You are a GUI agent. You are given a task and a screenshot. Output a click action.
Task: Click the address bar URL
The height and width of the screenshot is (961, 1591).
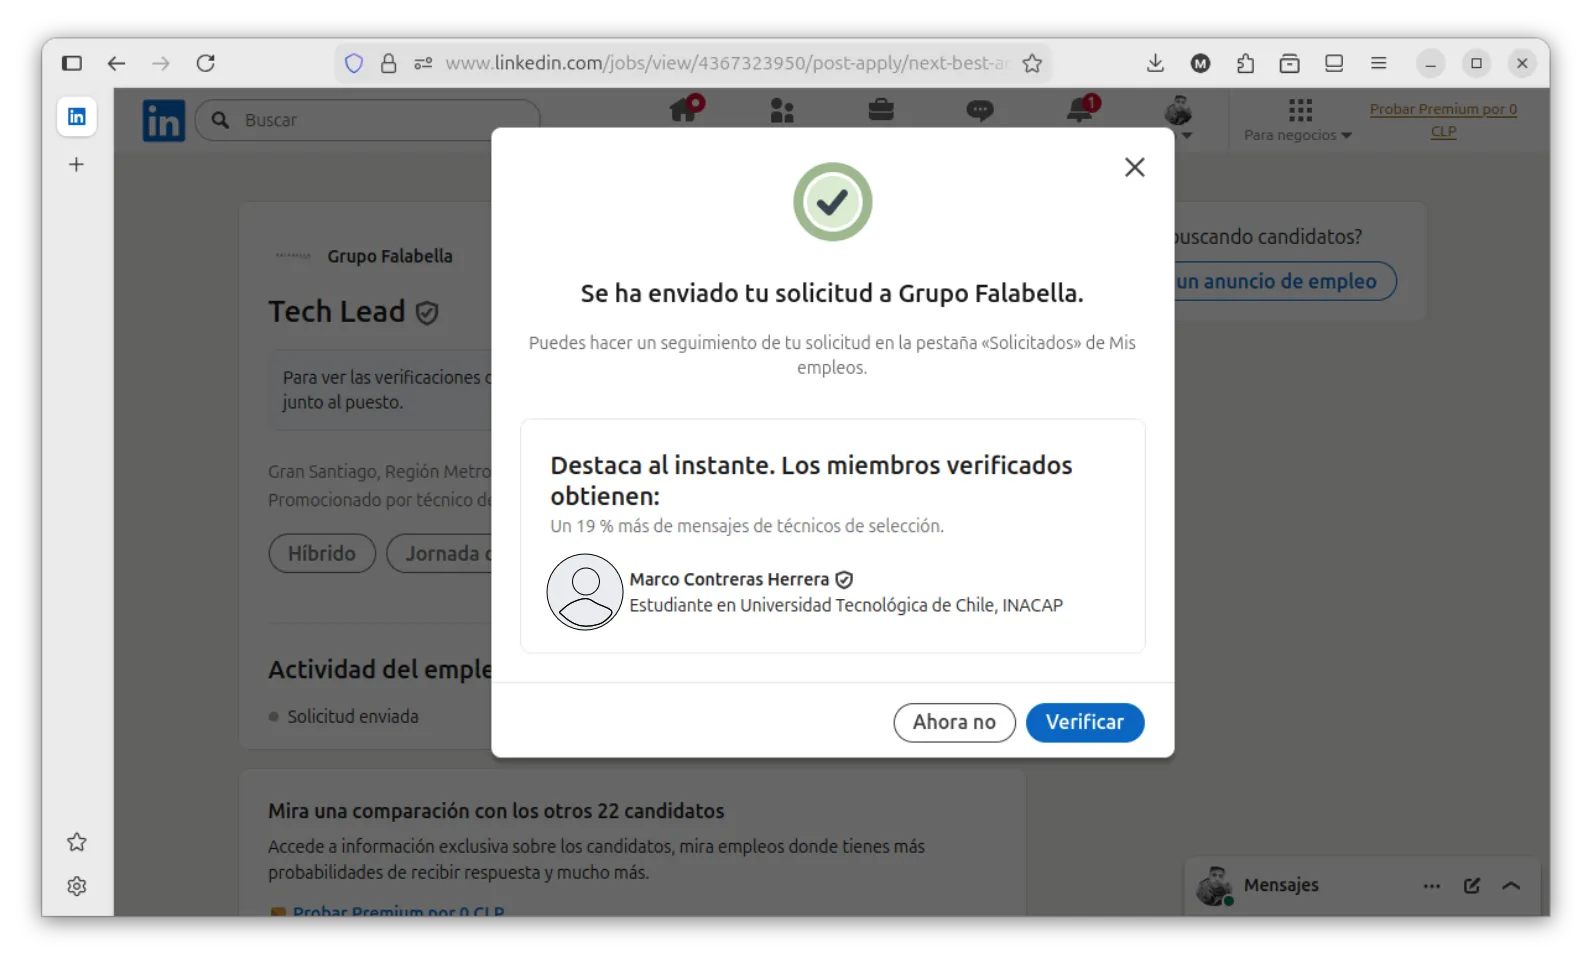(x=726, y=63)
